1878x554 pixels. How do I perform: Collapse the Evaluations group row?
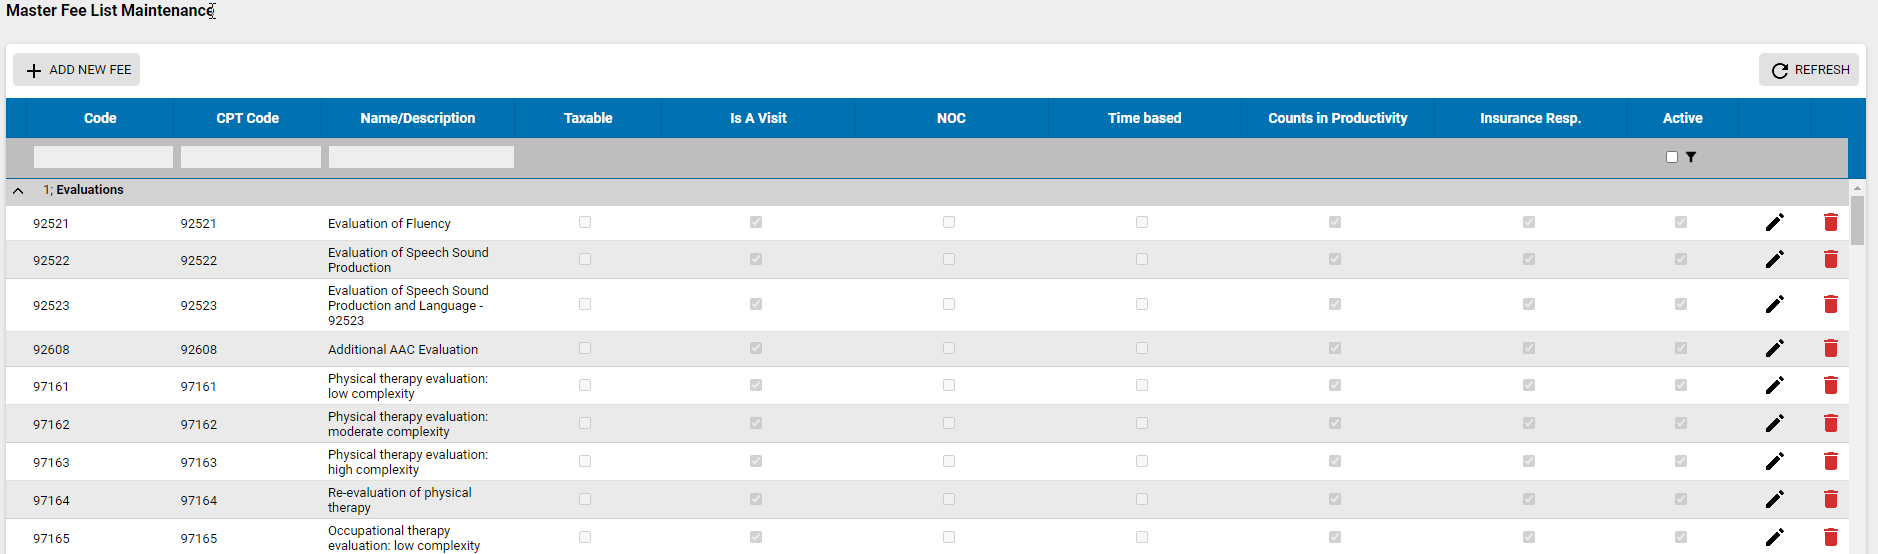click(x=18, y=190)
